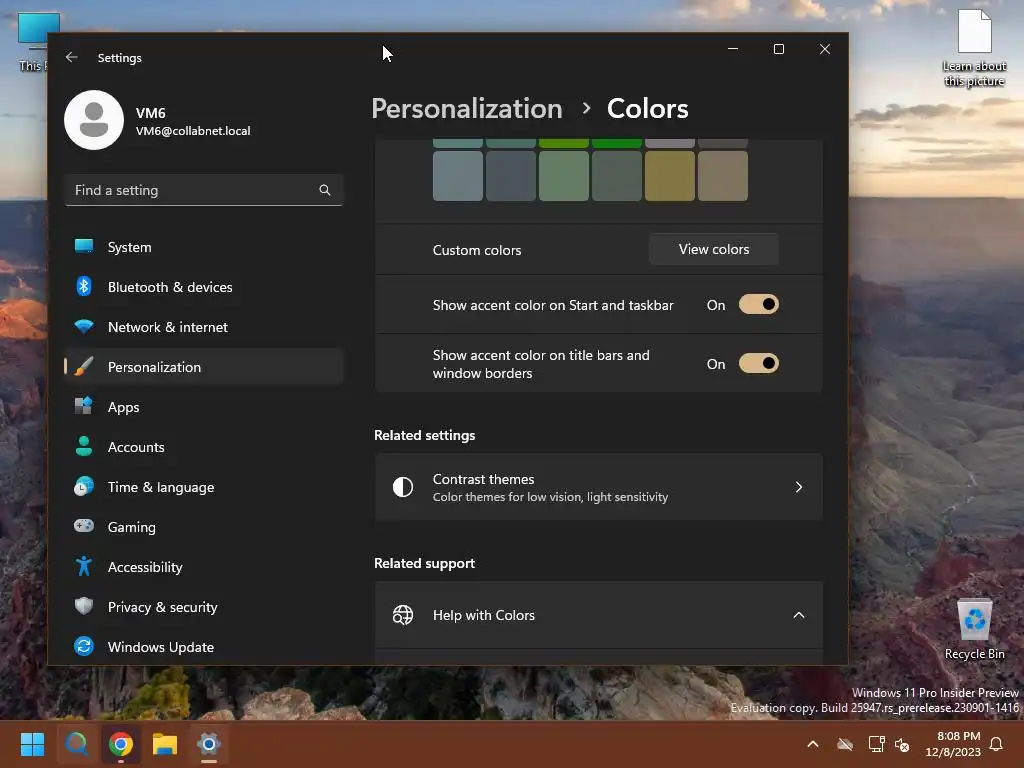Focus the Find a setting field
The height and width of the screenshot is (768, 1024).
pos(204,190)
